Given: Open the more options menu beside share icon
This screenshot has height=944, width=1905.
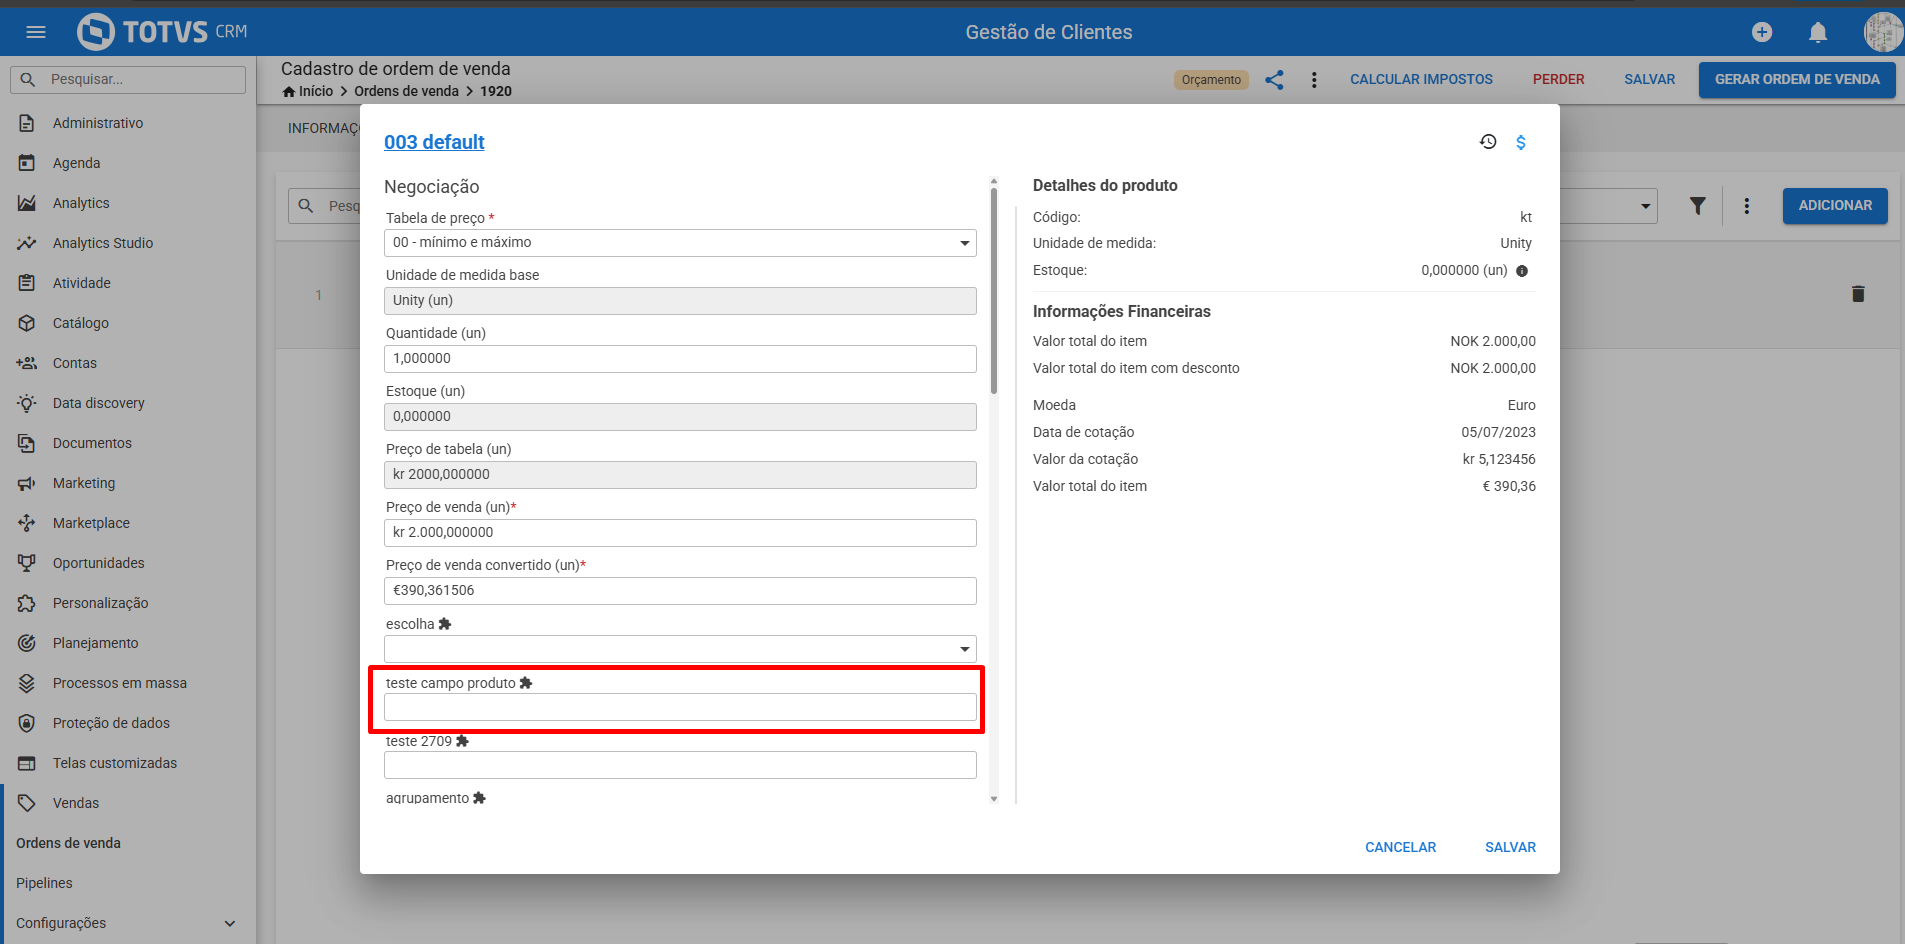Looking at the screenshot, I should pos(1314,80).
